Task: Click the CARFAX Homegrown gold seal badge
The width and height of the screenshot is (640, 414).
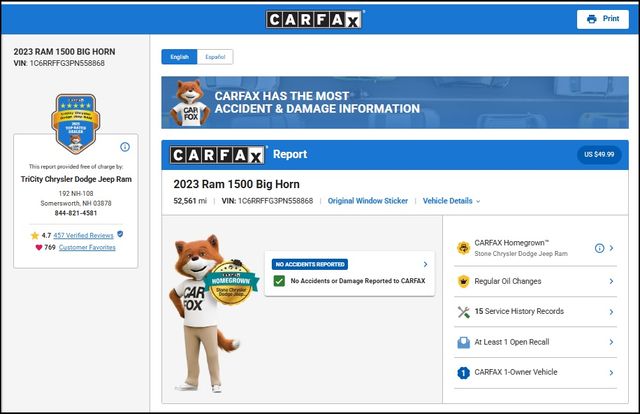Action: tap(231, 283)
